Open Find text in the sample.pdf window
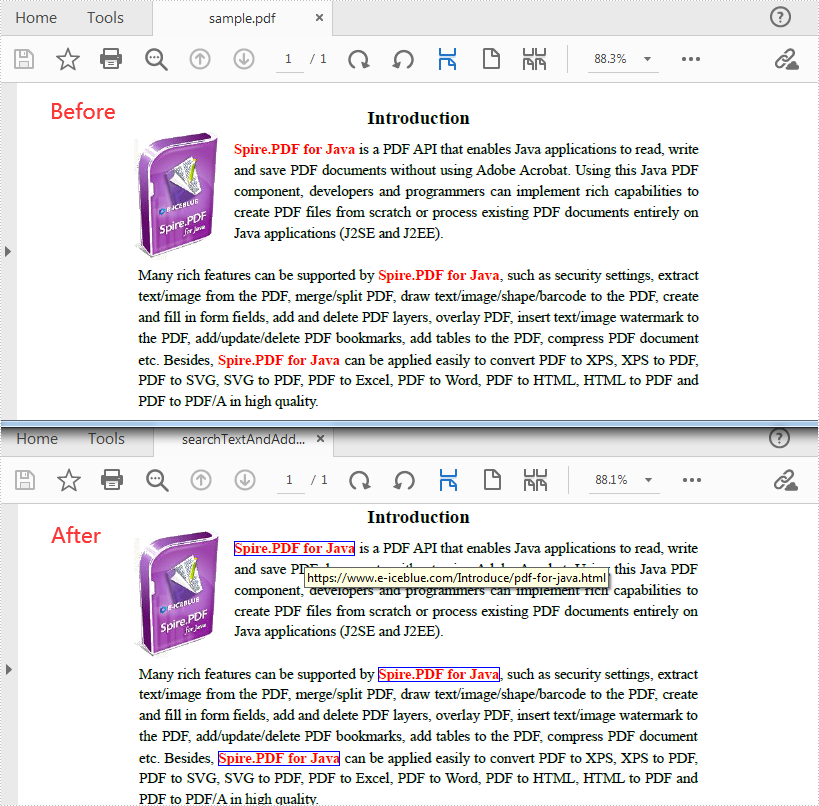 click(x=156, y=60)
